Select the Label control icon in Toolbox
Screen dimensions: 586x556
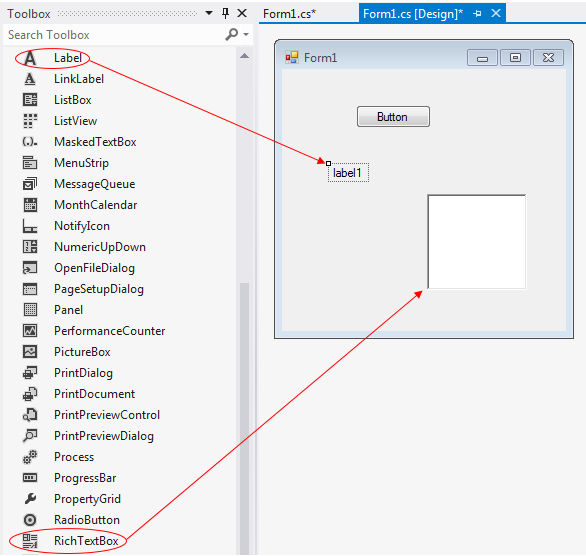[30, 58]
